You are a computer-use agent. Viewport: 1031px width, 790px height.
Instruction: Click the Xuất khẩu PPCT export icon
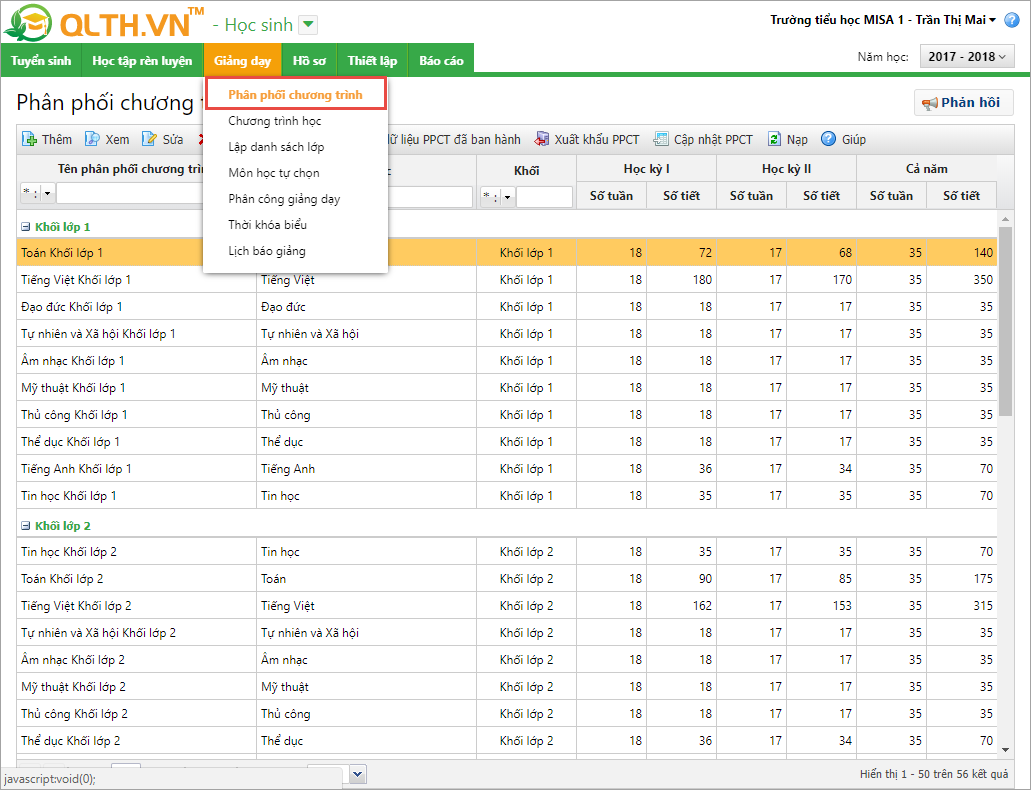point(542,140)
